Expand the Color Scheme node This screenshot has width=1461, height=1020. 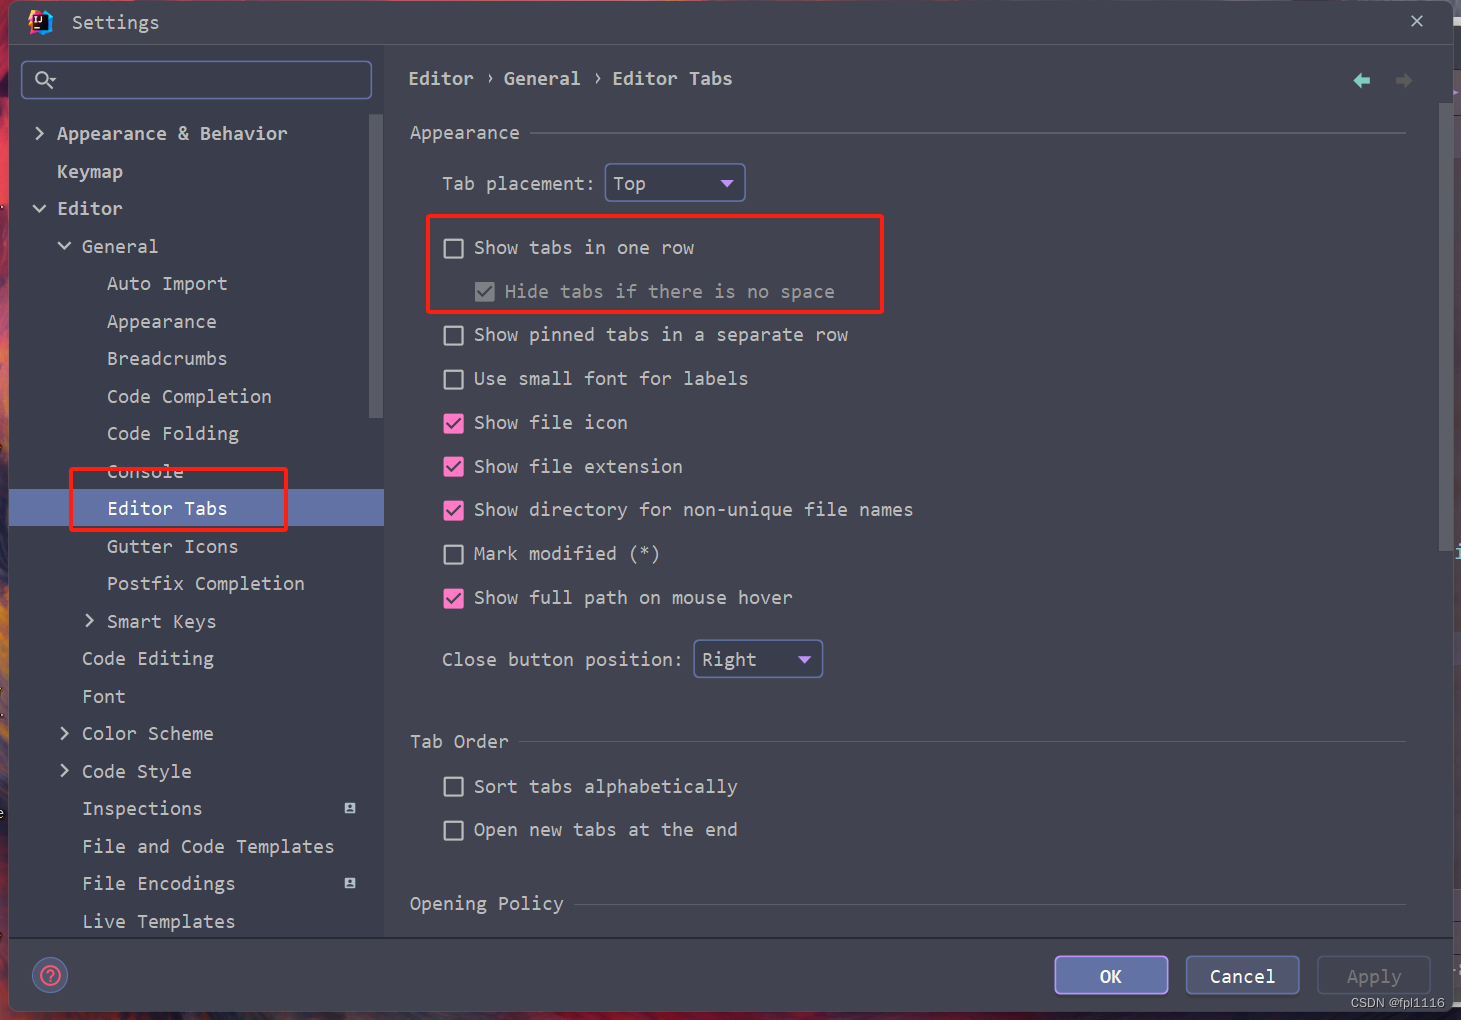(64, 733)
